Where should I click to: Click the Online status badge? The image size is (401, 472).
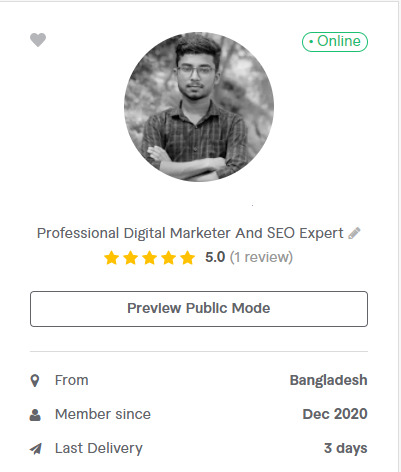[335, 42]
